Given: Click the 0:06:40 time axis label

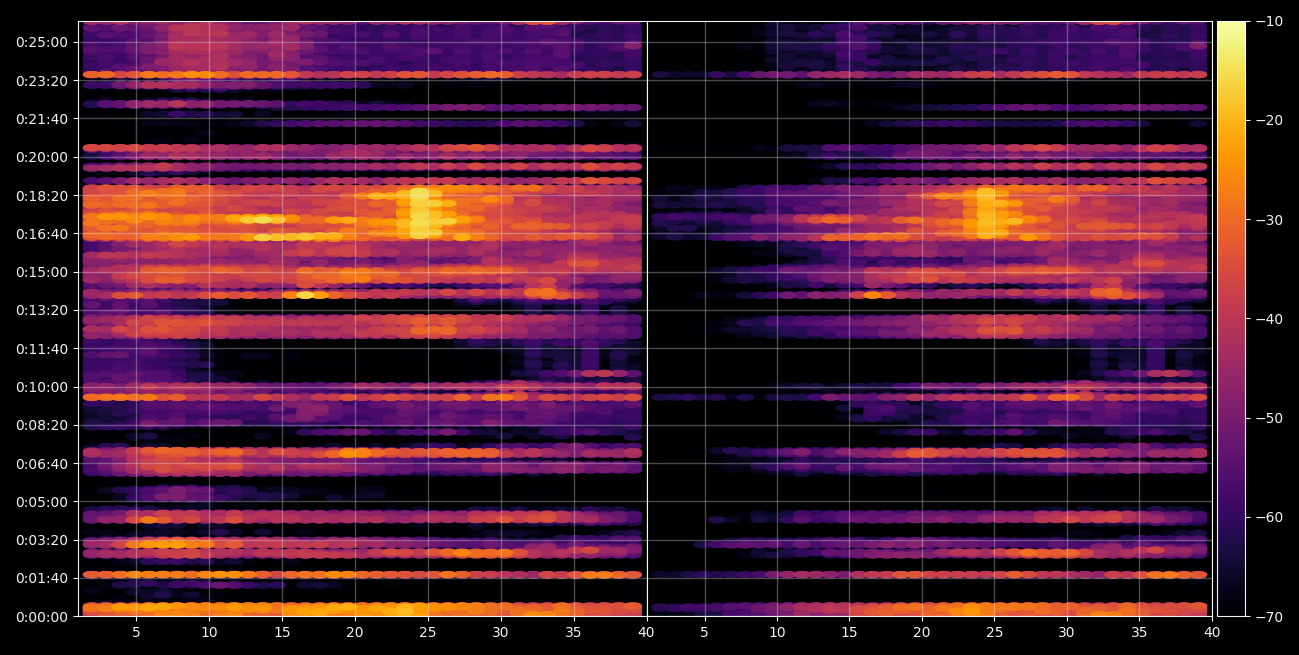Looking at the screenshot, I should (42, 463).
